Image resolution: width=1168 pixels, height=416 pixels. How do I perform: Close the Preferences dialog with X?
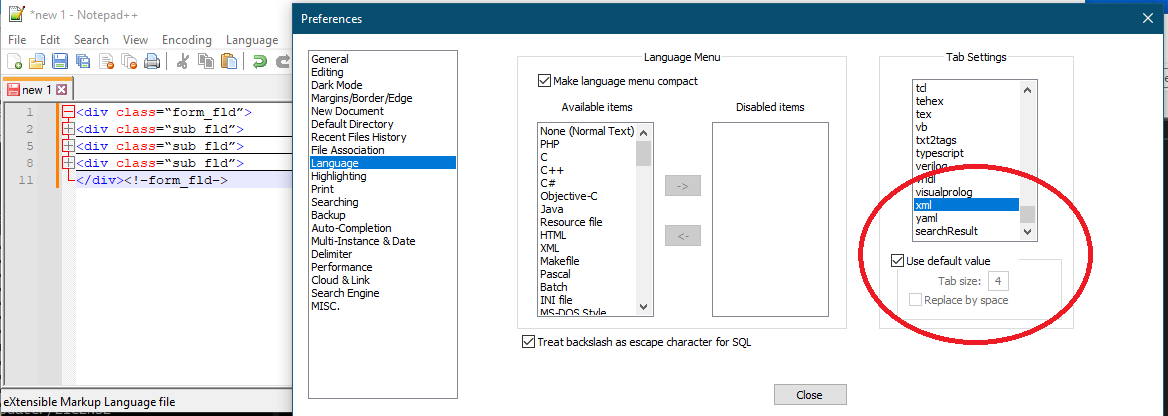(1148, 19)
